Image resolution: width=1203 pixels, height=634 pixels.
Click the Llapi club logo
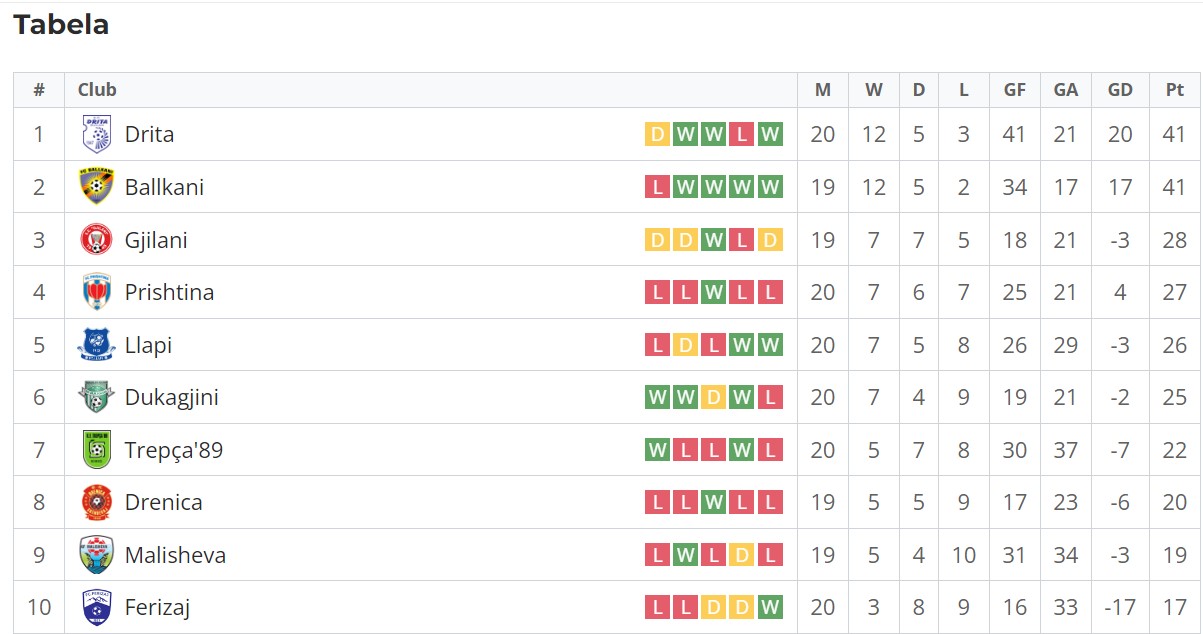pos(97,345)
